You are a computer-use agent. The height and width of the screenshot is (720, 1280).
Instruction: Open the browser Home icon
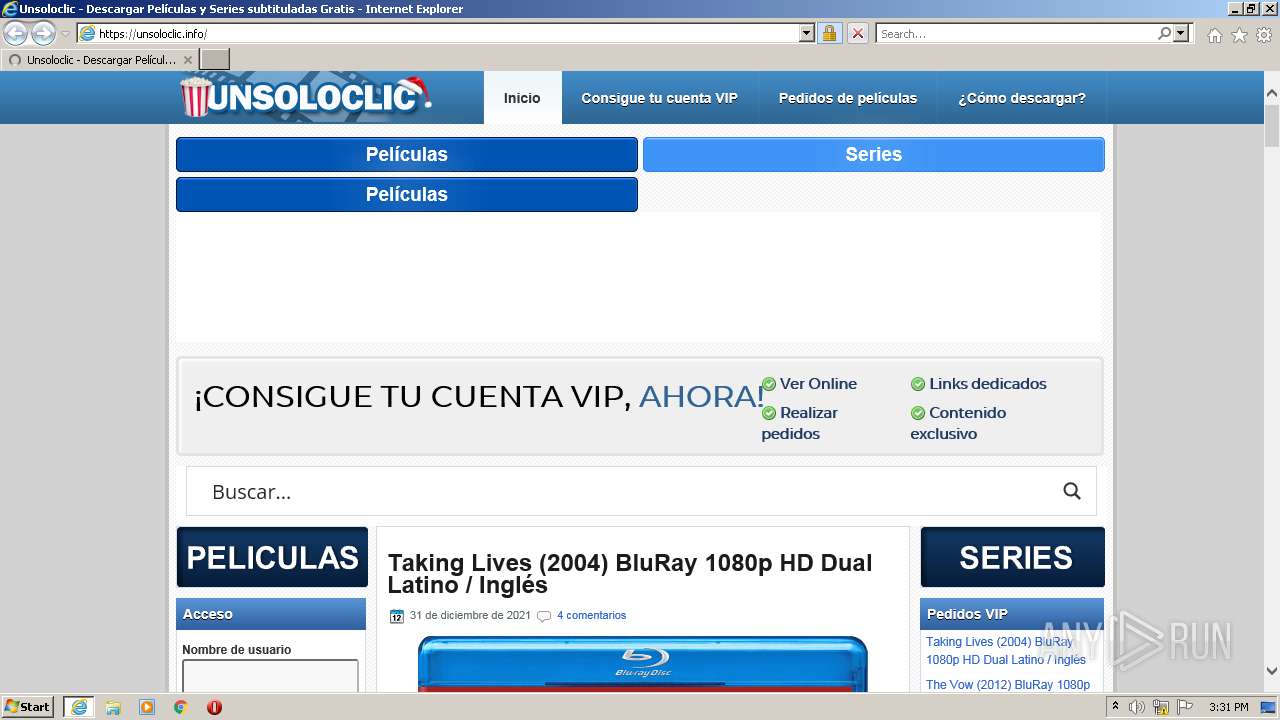click(1214, 35)
